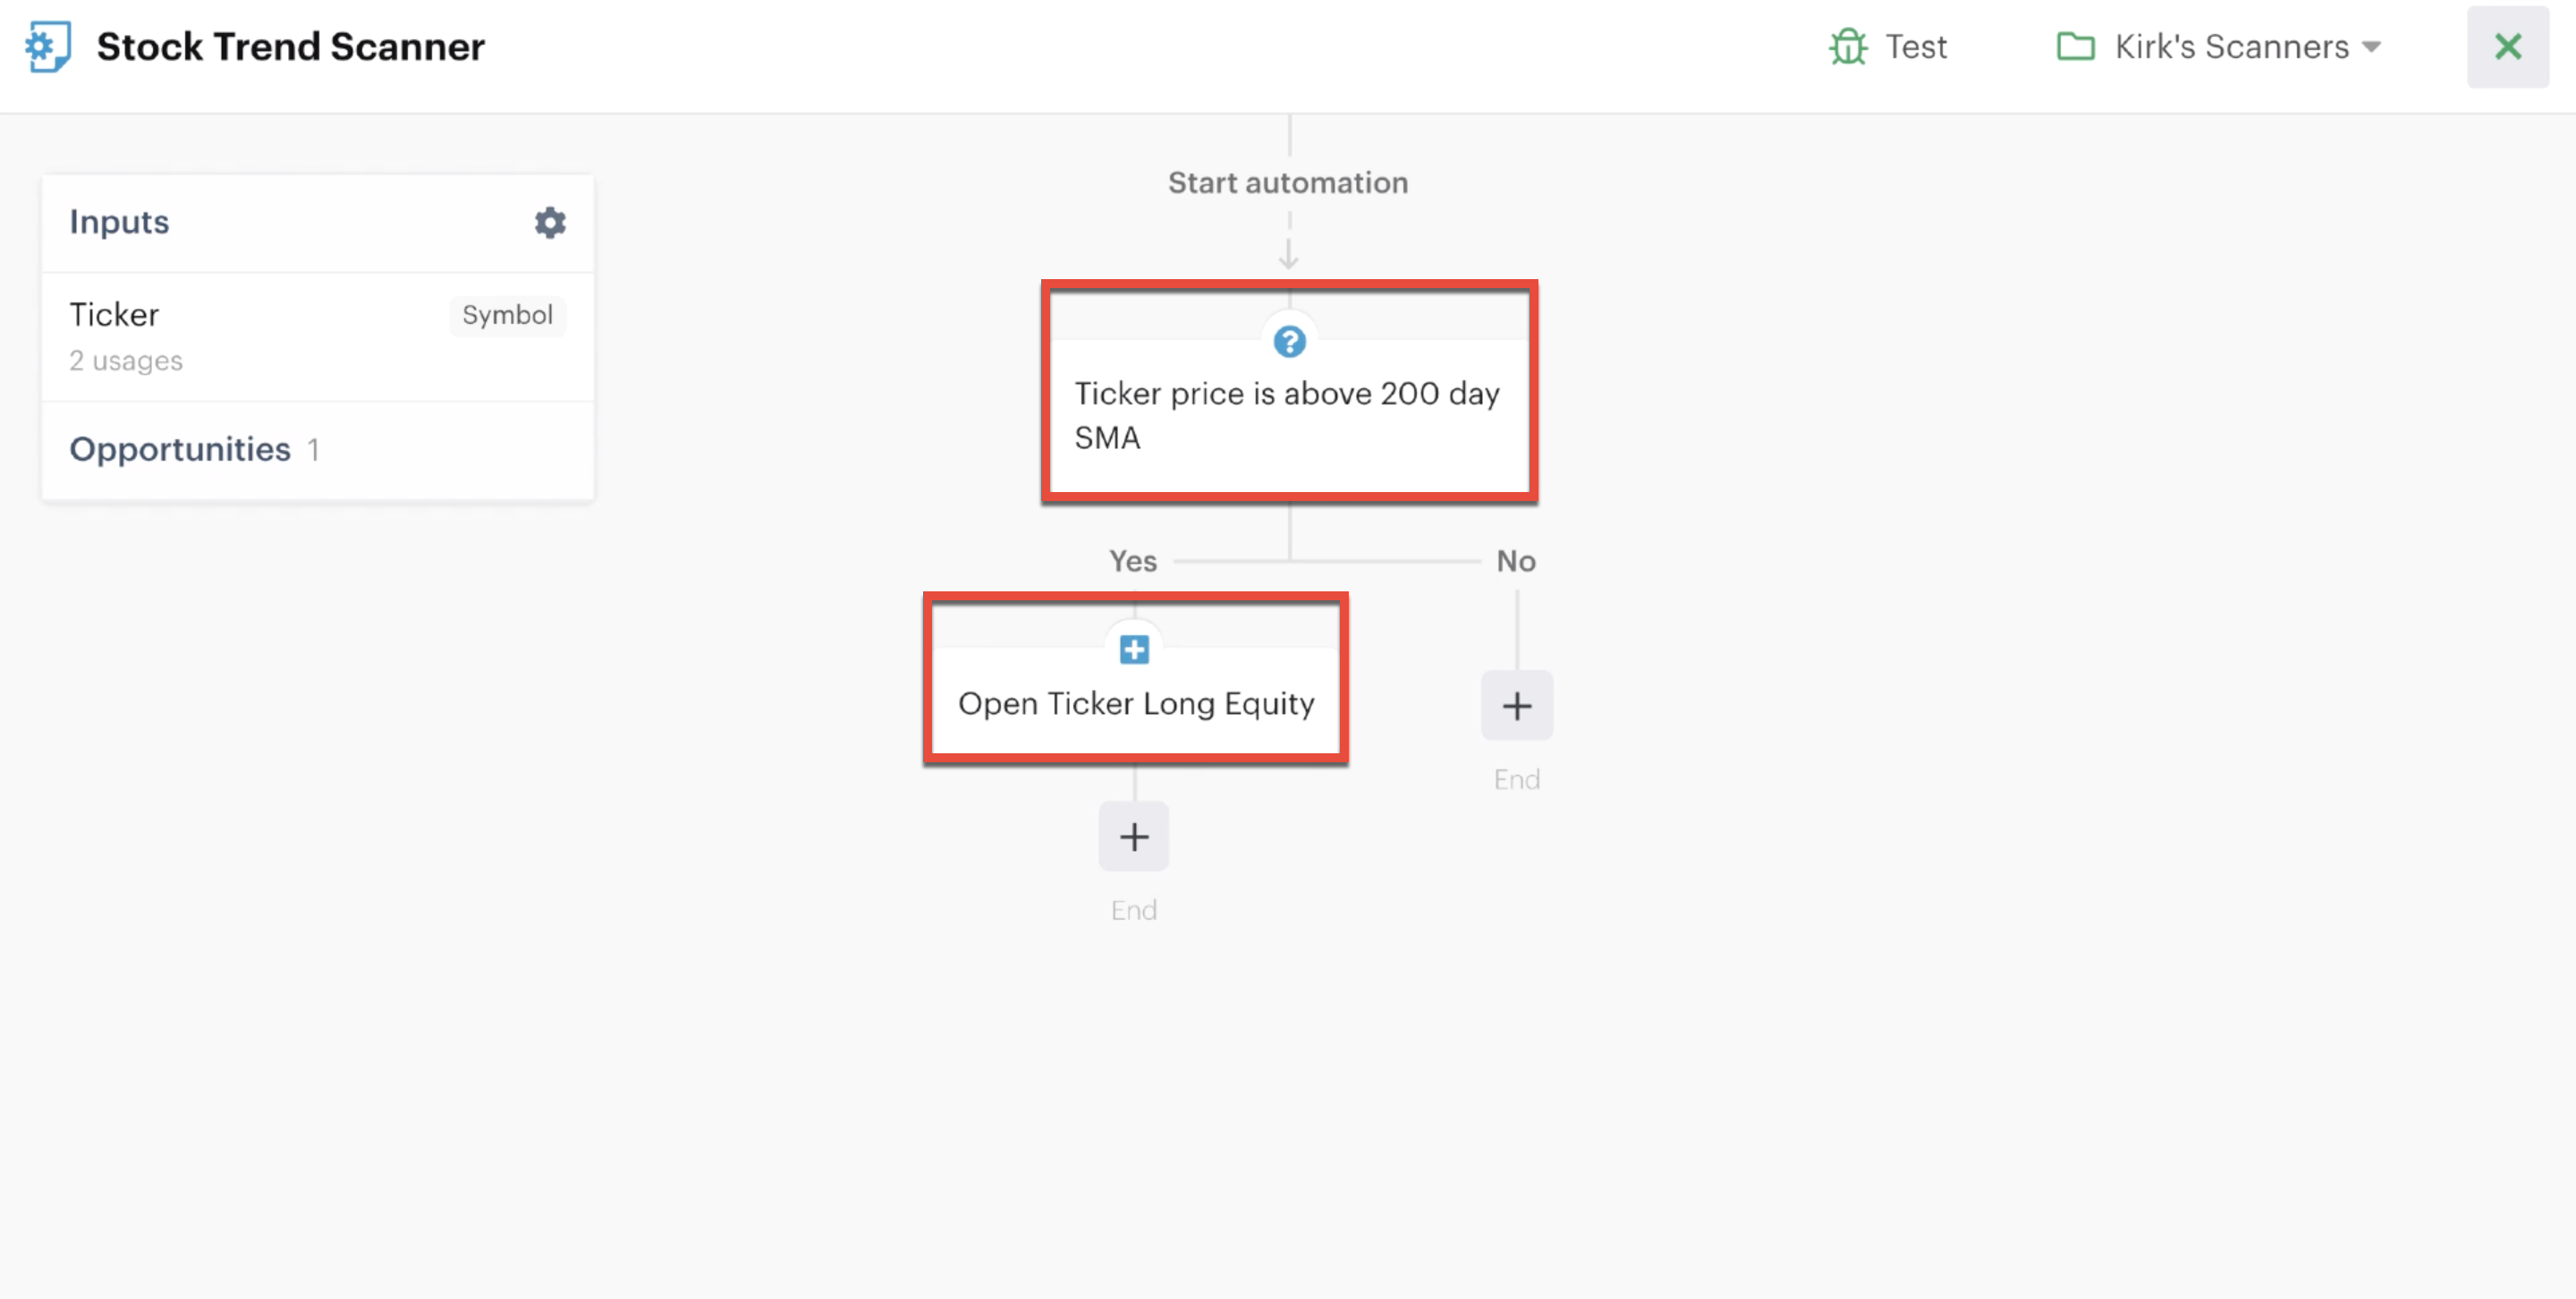The width and height of the screenshot is (2576, 1299).
Task: Click the Yes branch label
Action: coord(1133,561)
